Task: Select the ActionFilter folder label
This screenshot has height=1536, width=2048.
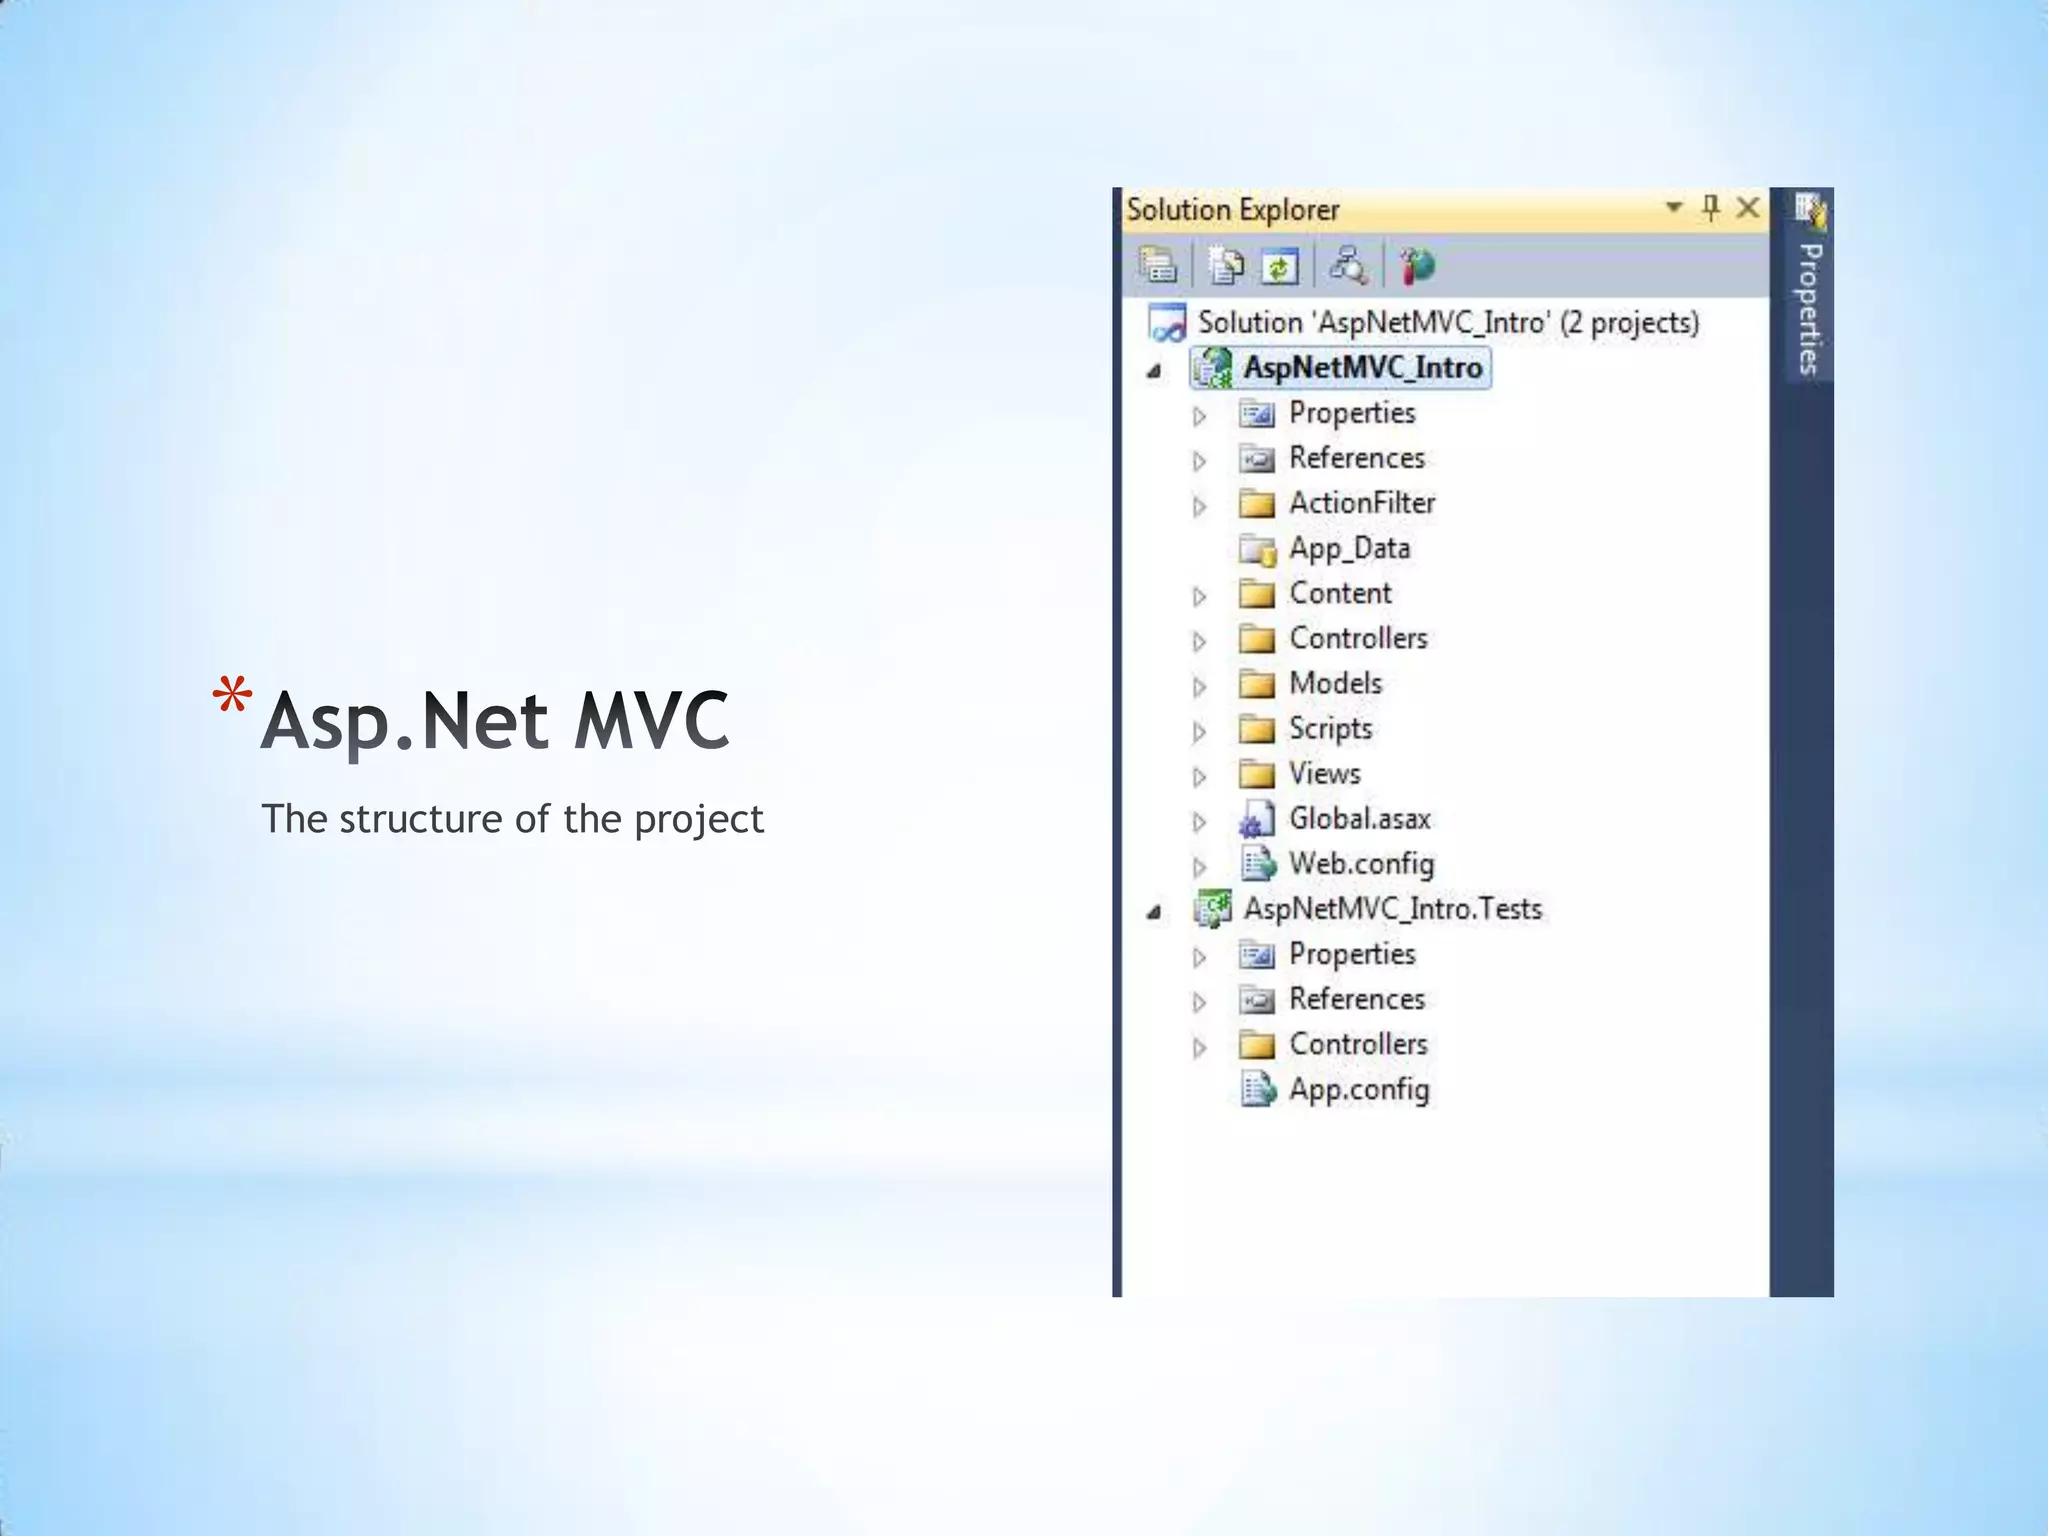Action: pos(1362,502)
